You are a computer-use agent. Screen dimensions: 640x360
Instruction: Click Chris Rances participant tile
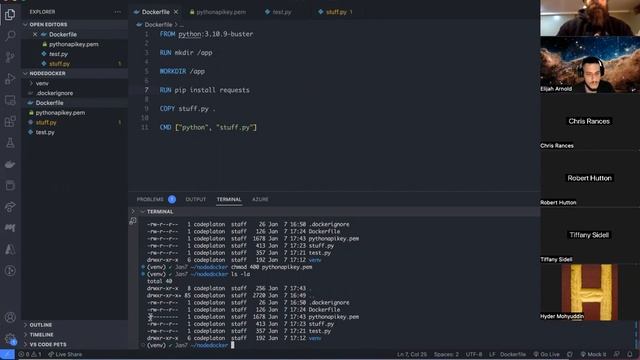tap(590, 121)
